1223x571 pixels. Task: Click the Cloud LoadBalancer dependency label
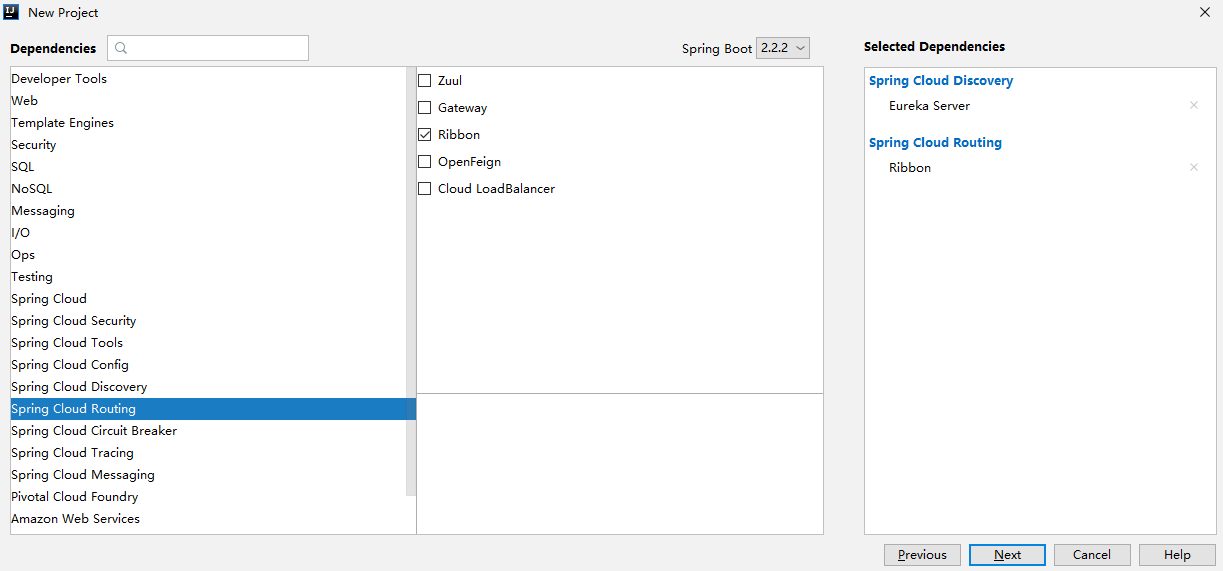(x=496, y=189)
